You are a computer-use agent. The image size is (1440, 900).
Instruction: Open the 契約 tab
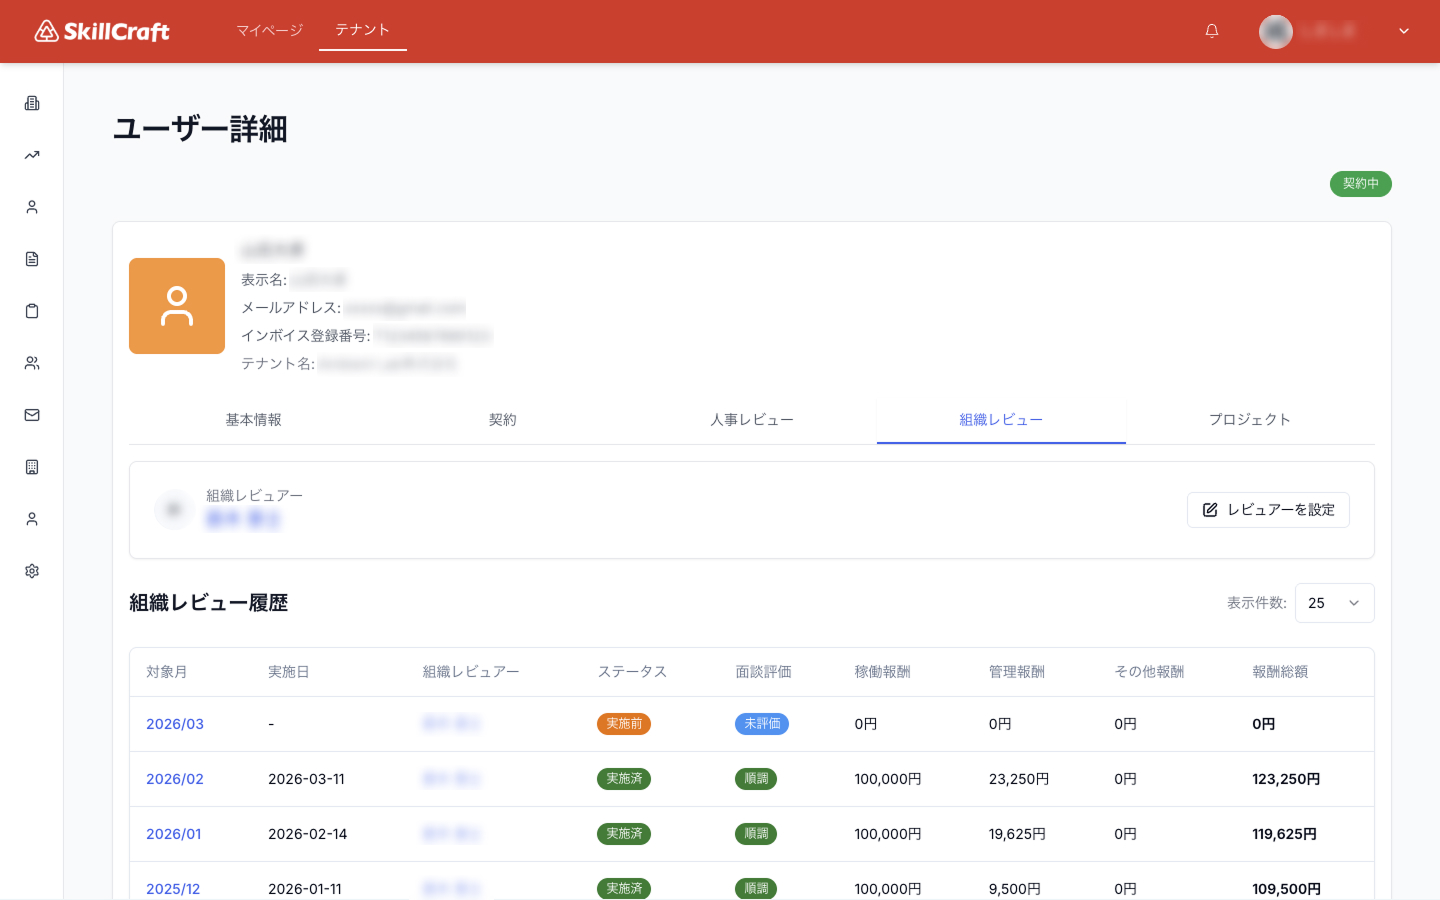(503, 419)
